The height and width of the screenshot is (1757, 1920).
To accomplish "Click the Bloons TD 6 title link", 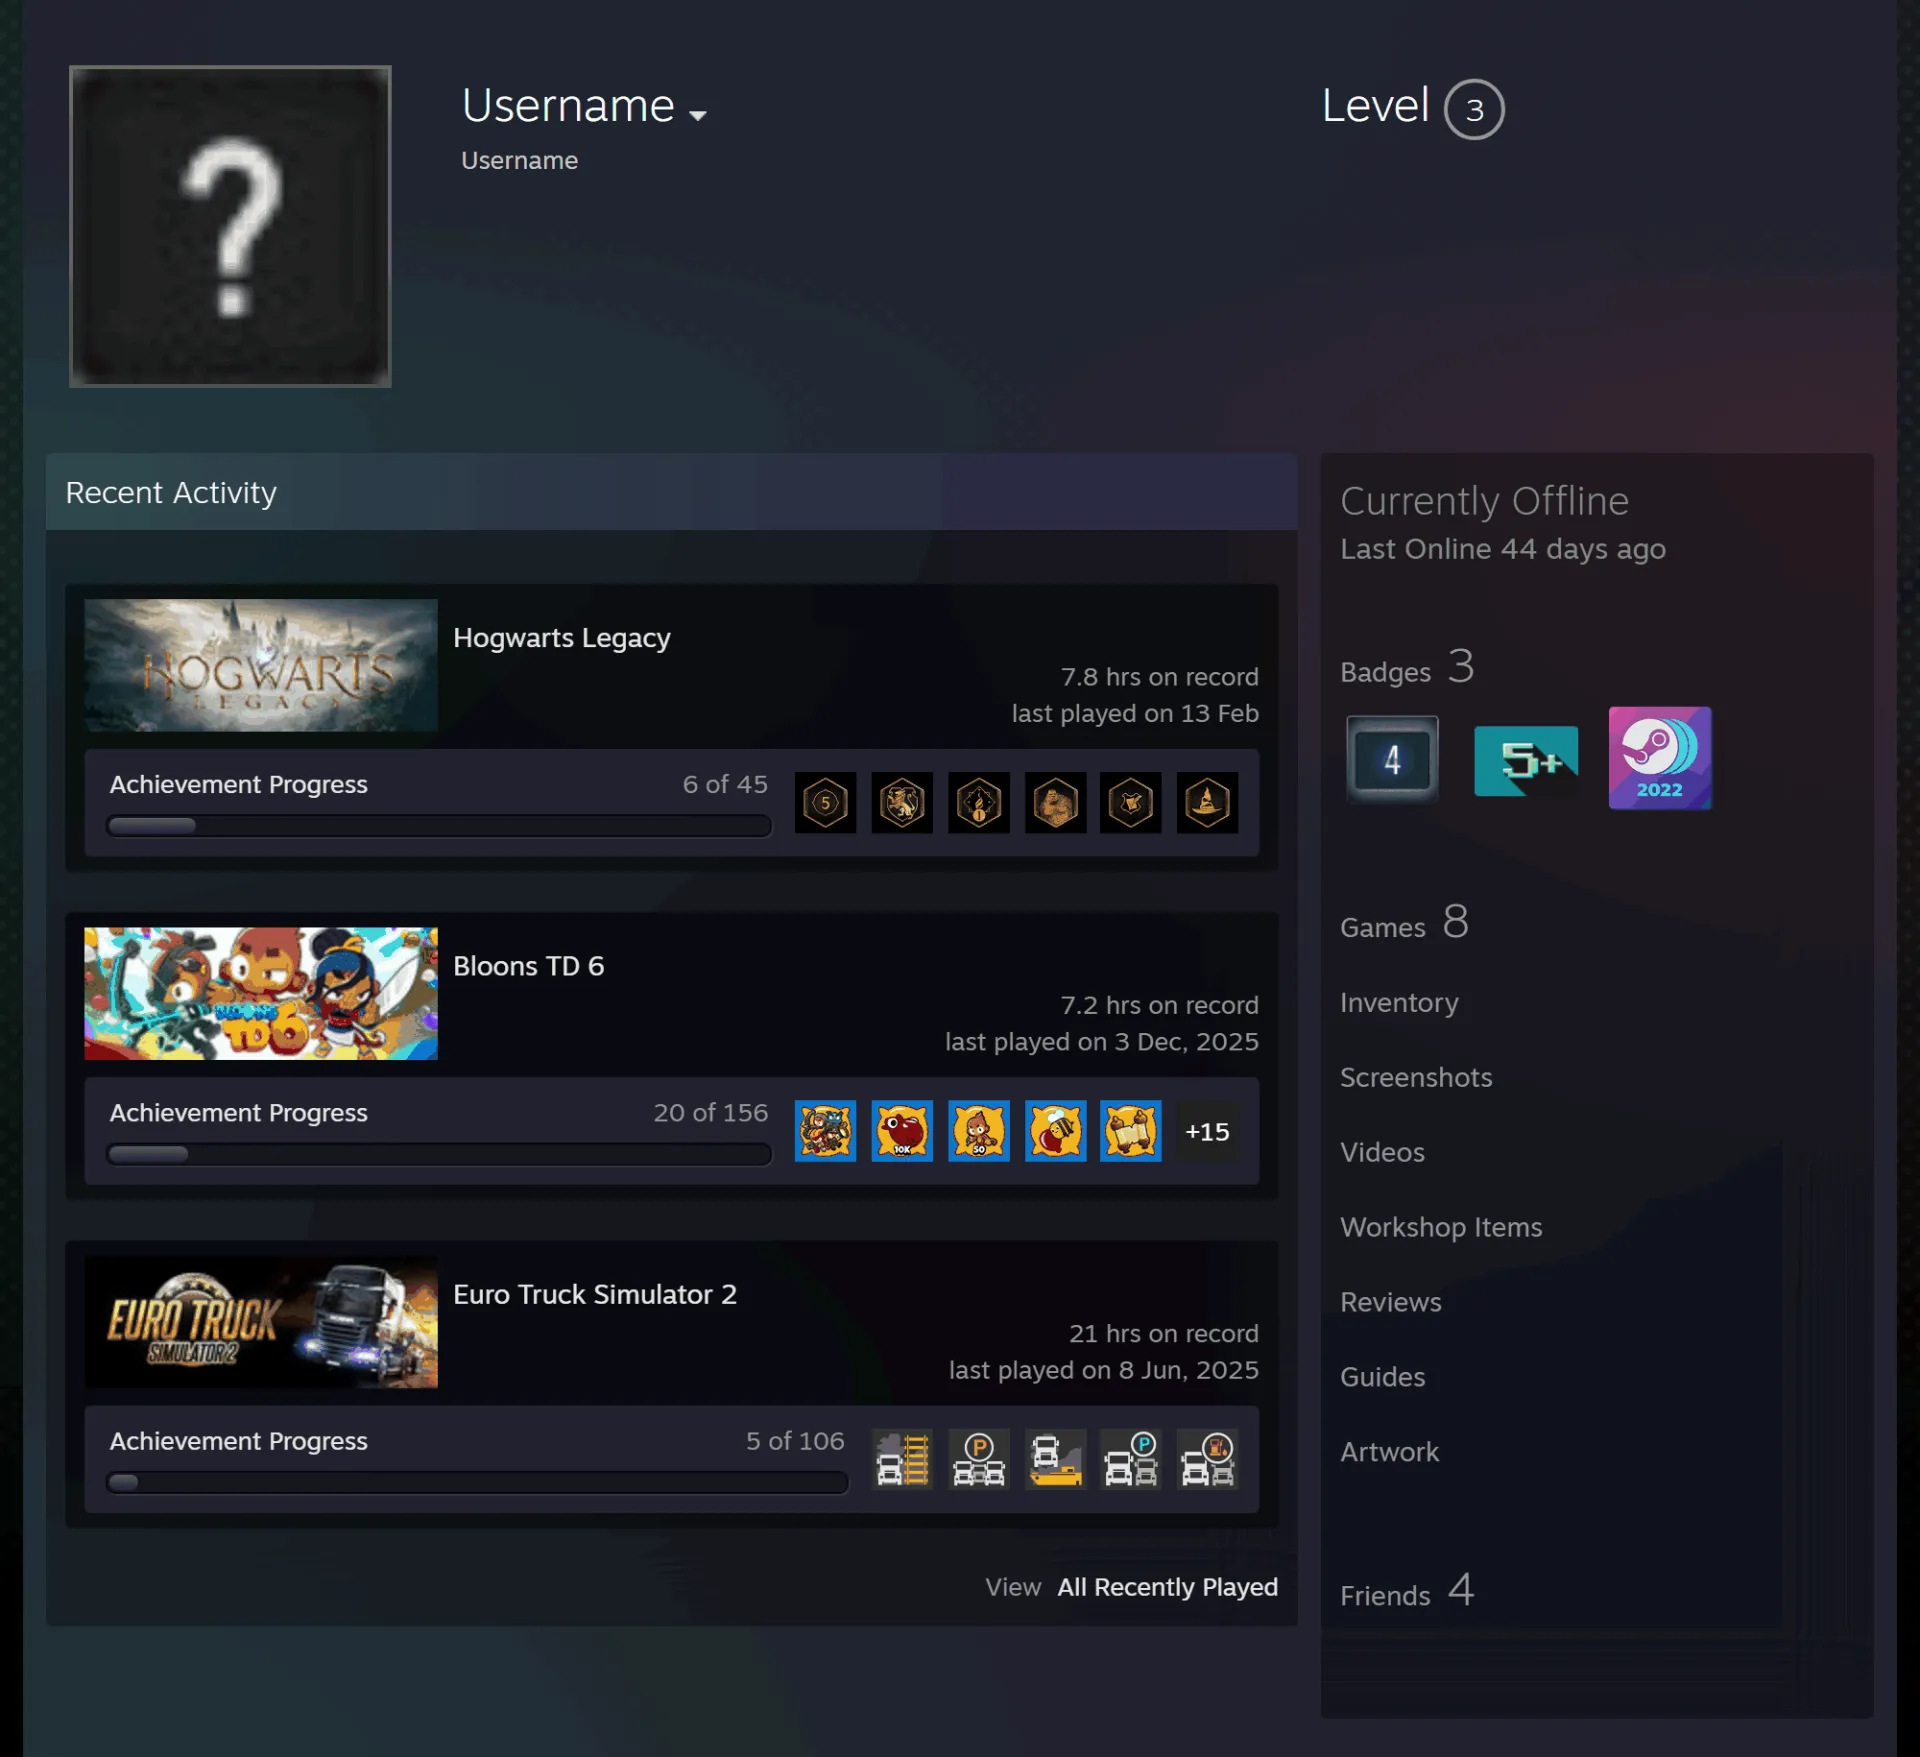I will point(528,966).
